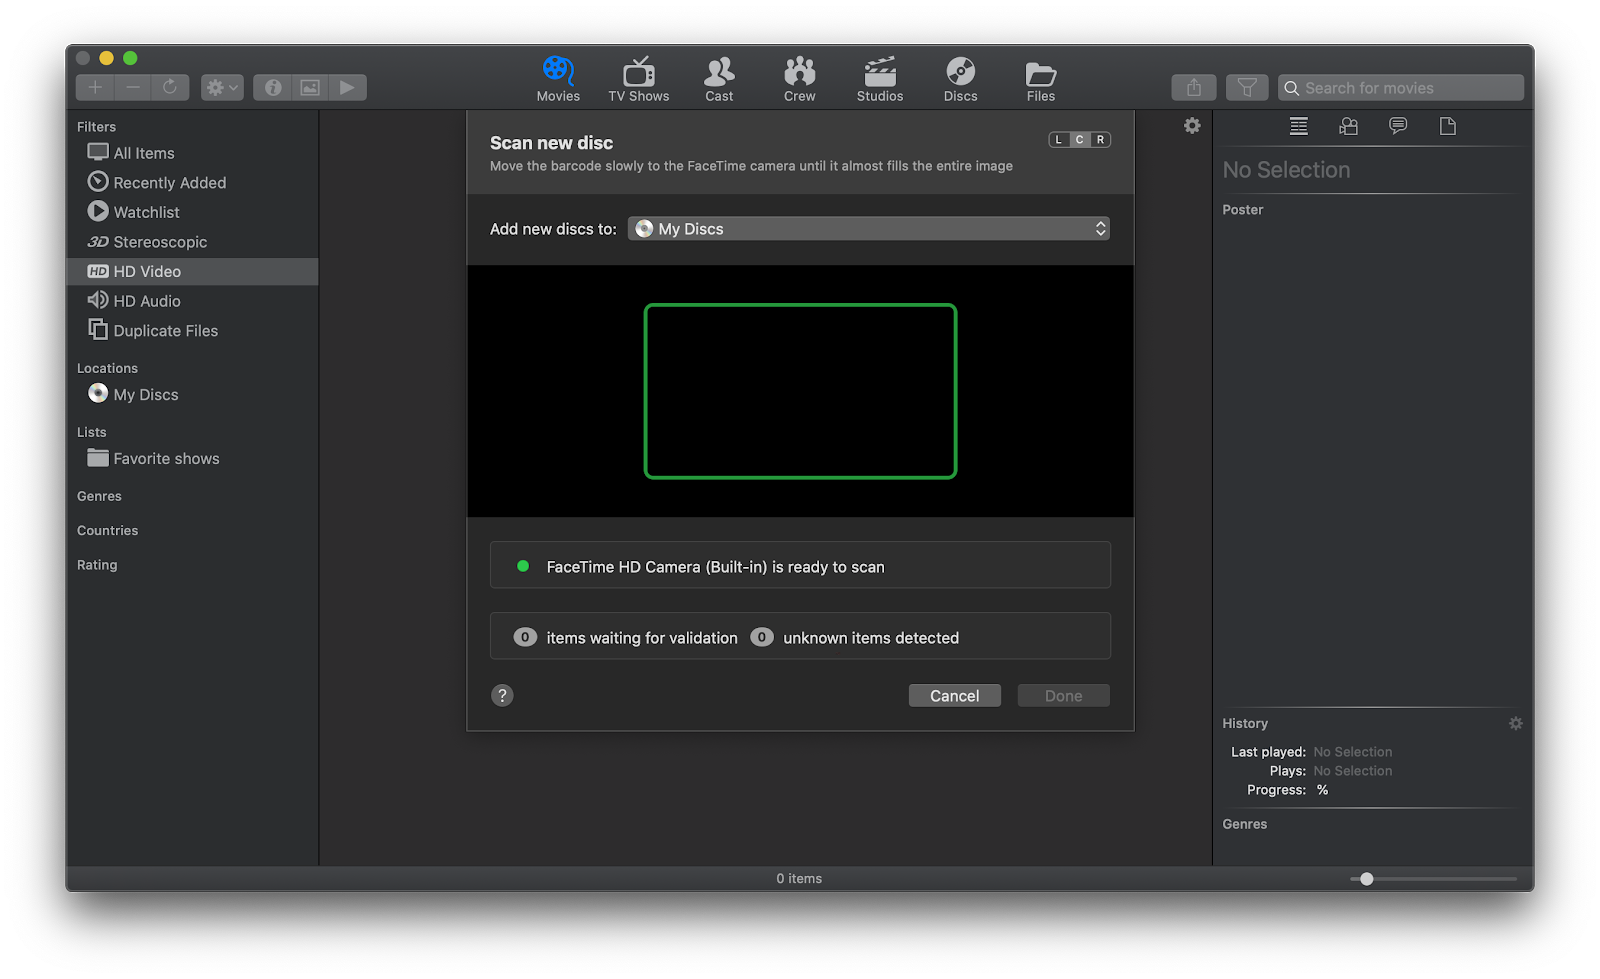Expand the Genres sidebar section
This screenshot has width=1600, height=979.
coord(99,496)
